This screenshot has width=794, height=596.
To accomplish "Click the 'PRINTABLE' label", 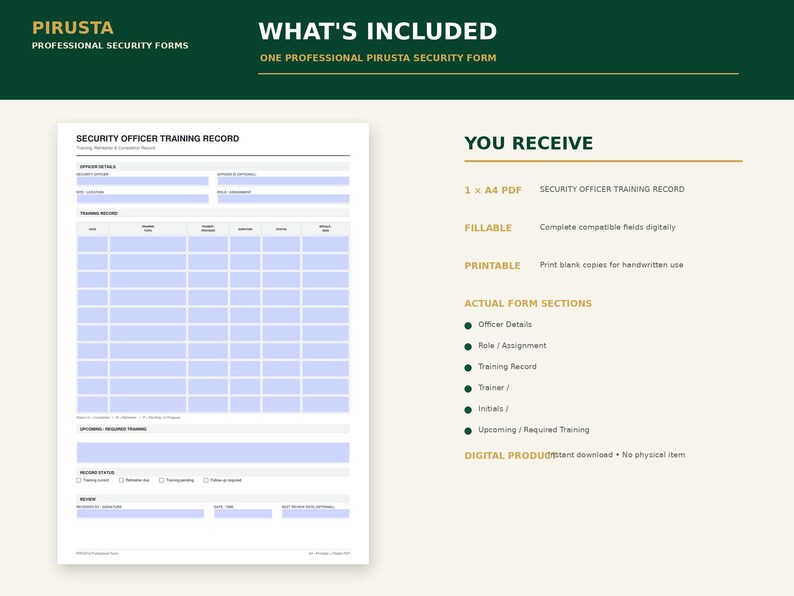I will point(492,266).
